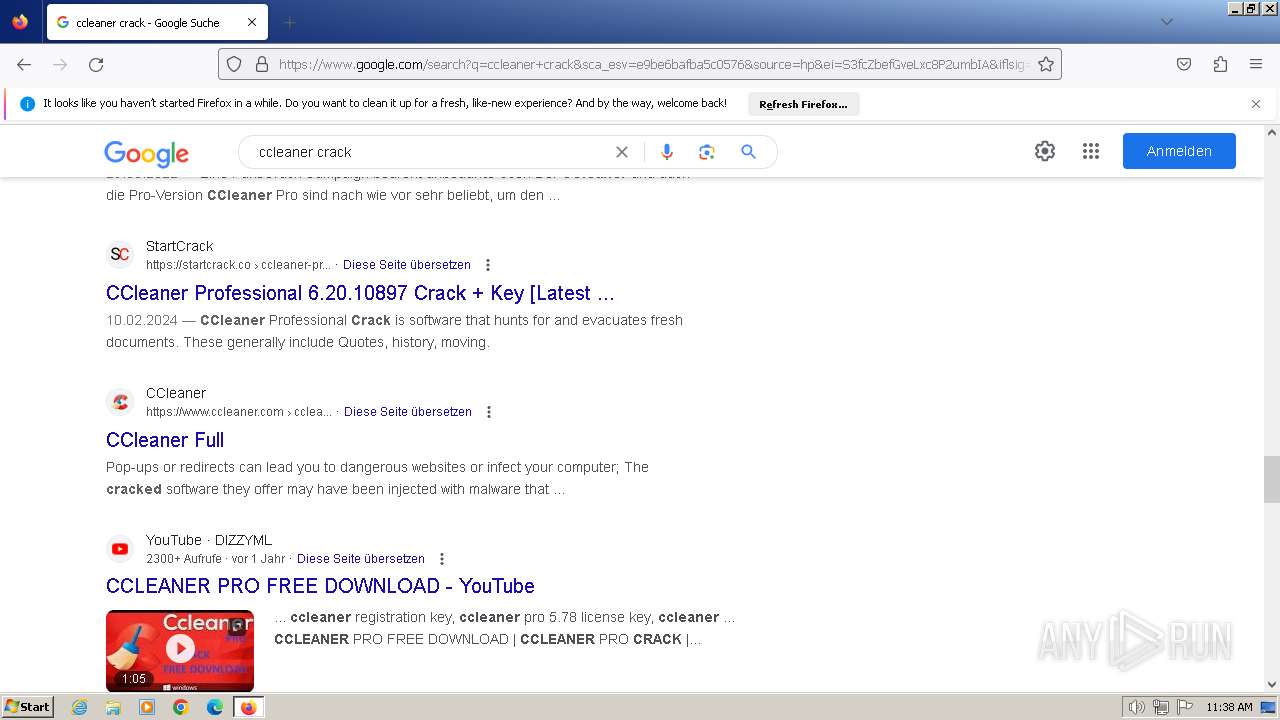
Task: Show site info via padlock icon
Action: tap(262, 64)
